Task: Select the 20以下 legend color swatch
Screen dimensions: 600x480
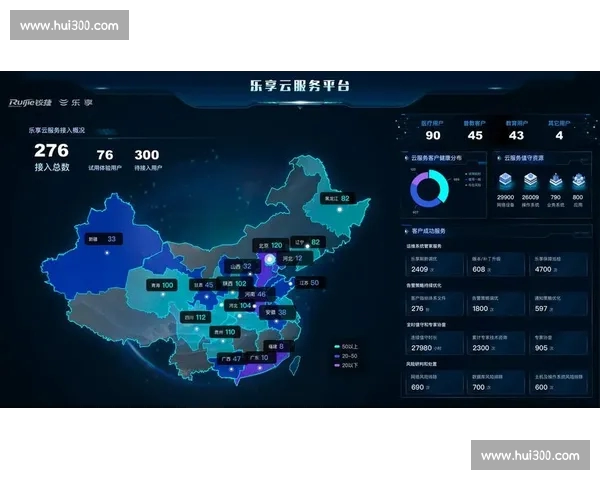Action: pos(337,366)
